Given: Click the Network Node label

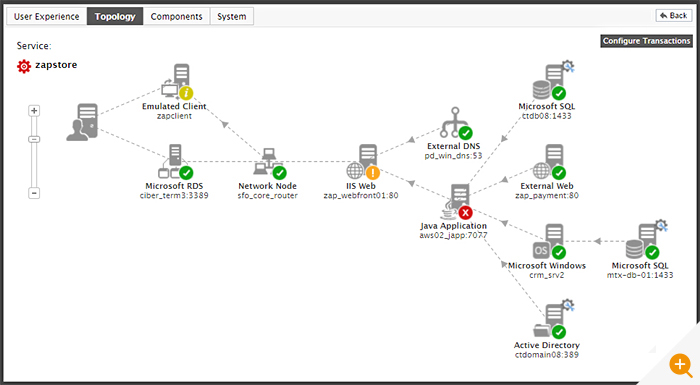Looking at the screenshot, I should [x=267, y=186].
